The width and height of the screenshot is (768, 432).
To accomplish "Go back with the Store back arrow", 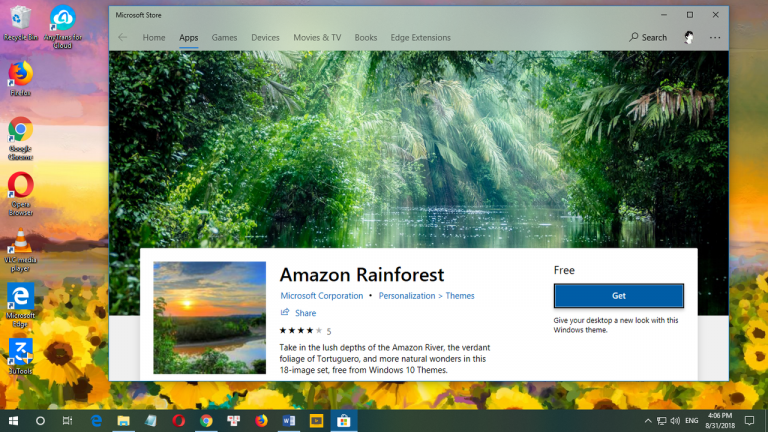I will (122, 37).
